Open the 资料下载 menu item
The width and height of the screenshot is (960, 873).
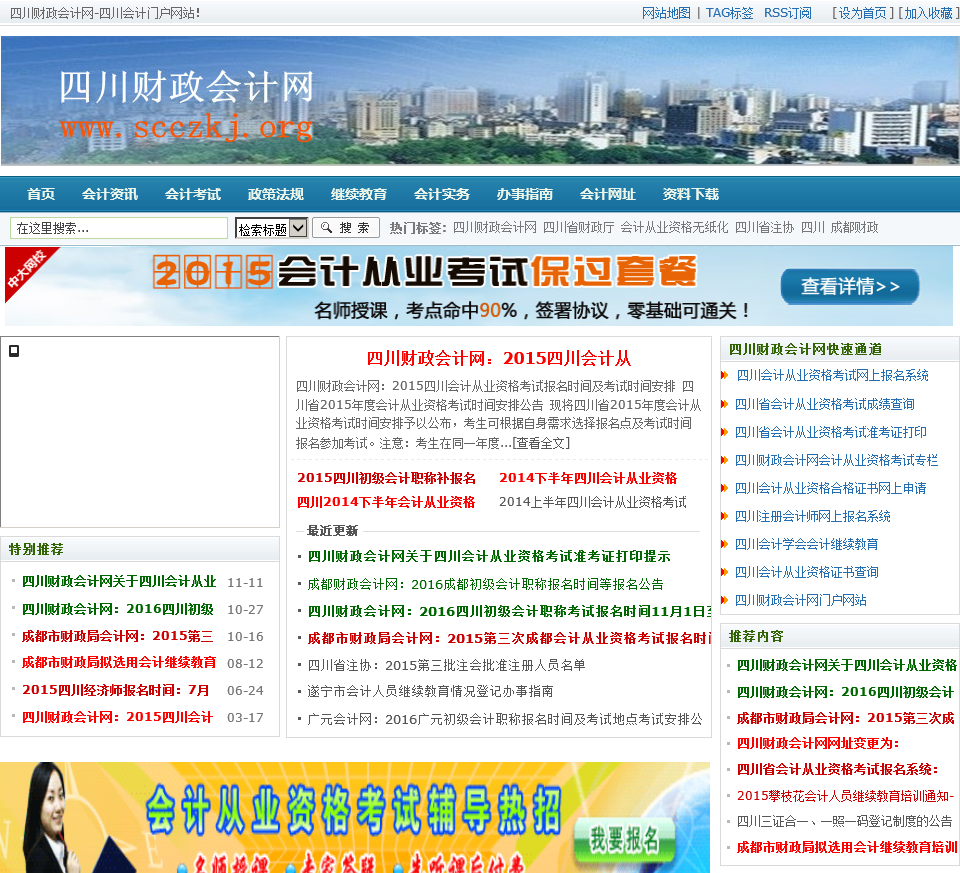[x=691, y=194]
